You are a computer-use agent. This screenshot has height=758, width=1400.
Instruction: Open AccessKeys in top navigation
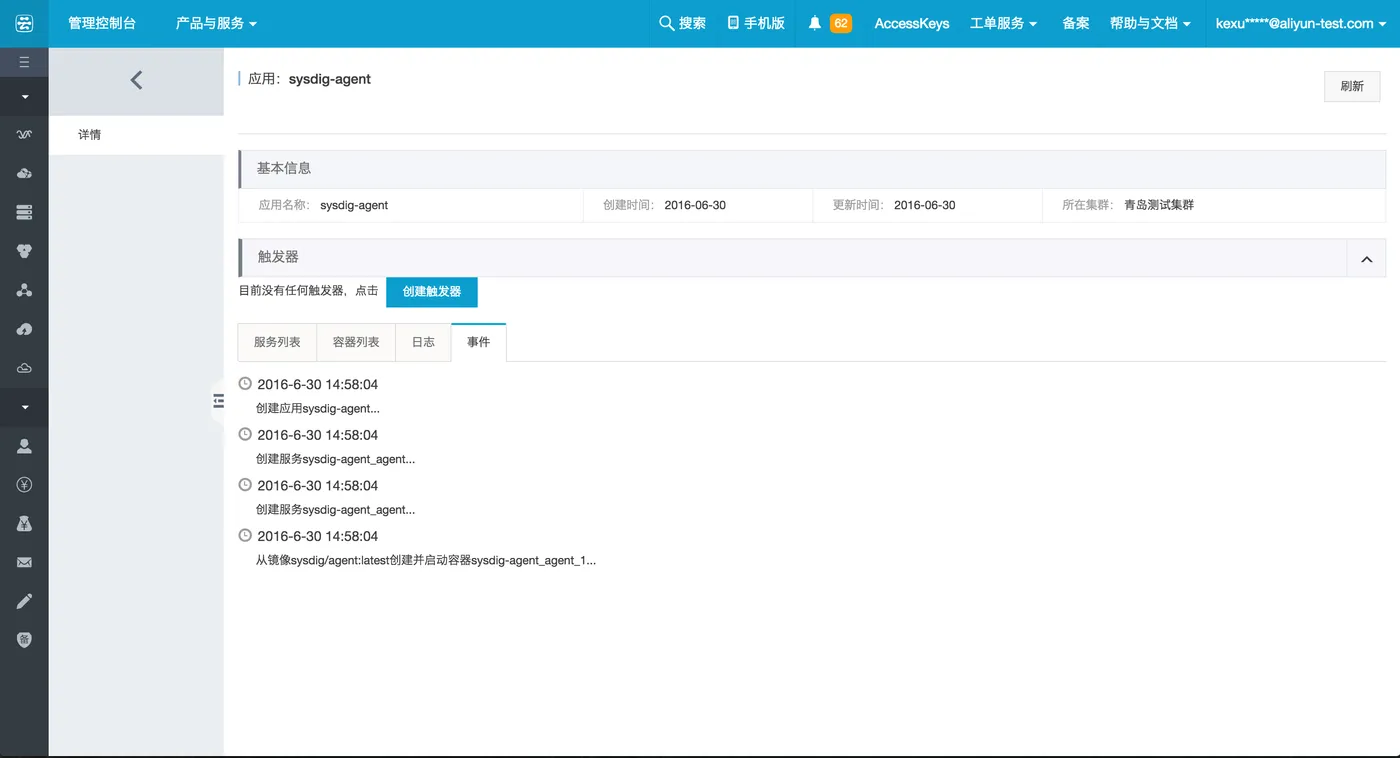tap(912, 23)
